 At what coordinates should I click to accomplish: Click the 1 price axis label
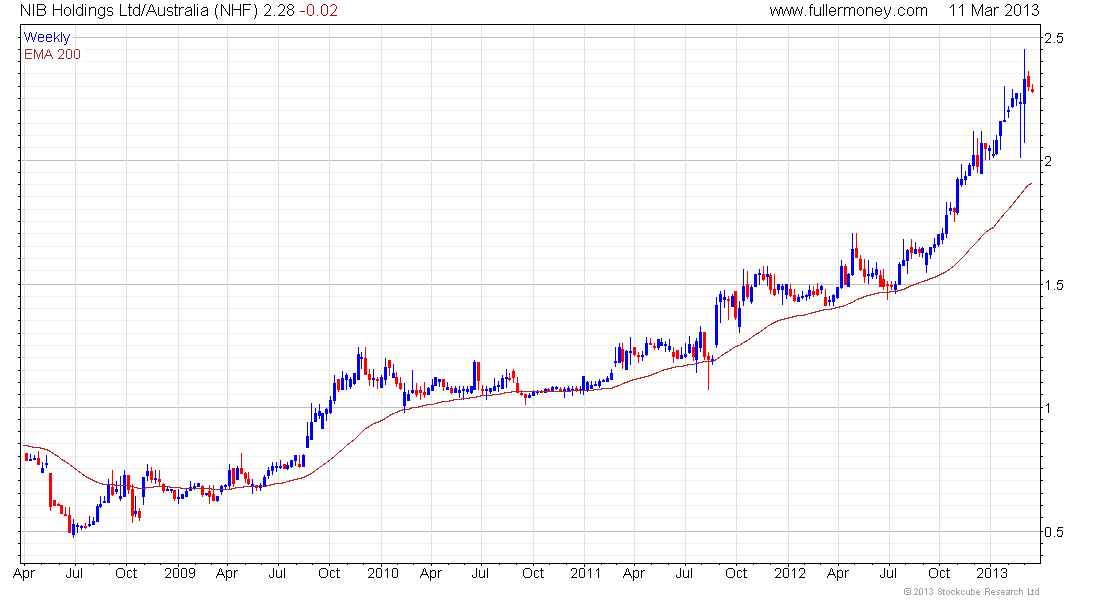pyautogui.click(x=1048, y=408)
